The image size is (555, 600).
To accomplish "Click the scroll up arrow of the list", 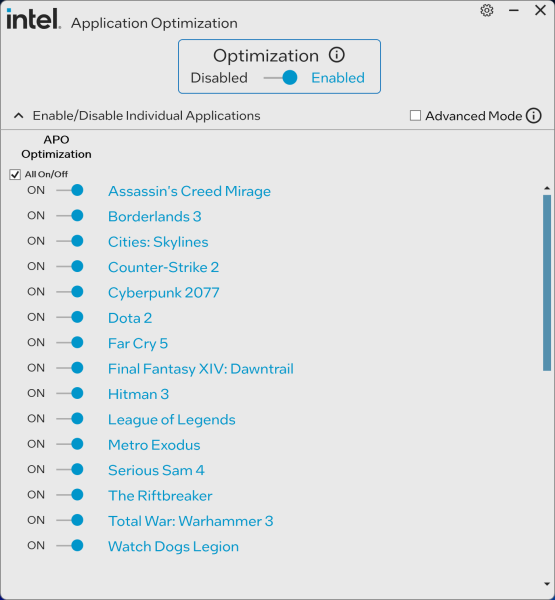I will click(x=547, y=188).
